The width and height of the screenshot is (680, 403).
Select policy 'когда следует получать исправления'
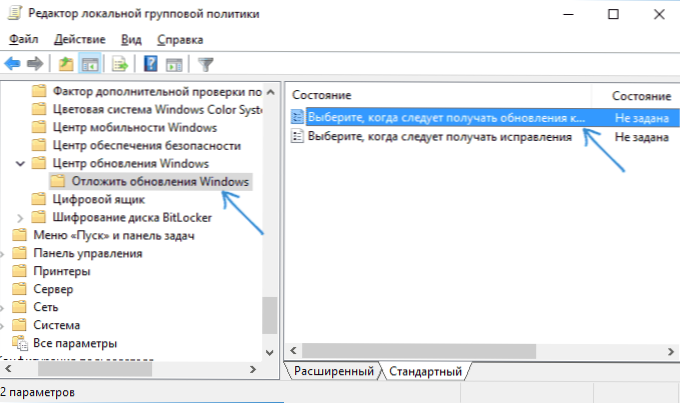(x=440, y=137)
